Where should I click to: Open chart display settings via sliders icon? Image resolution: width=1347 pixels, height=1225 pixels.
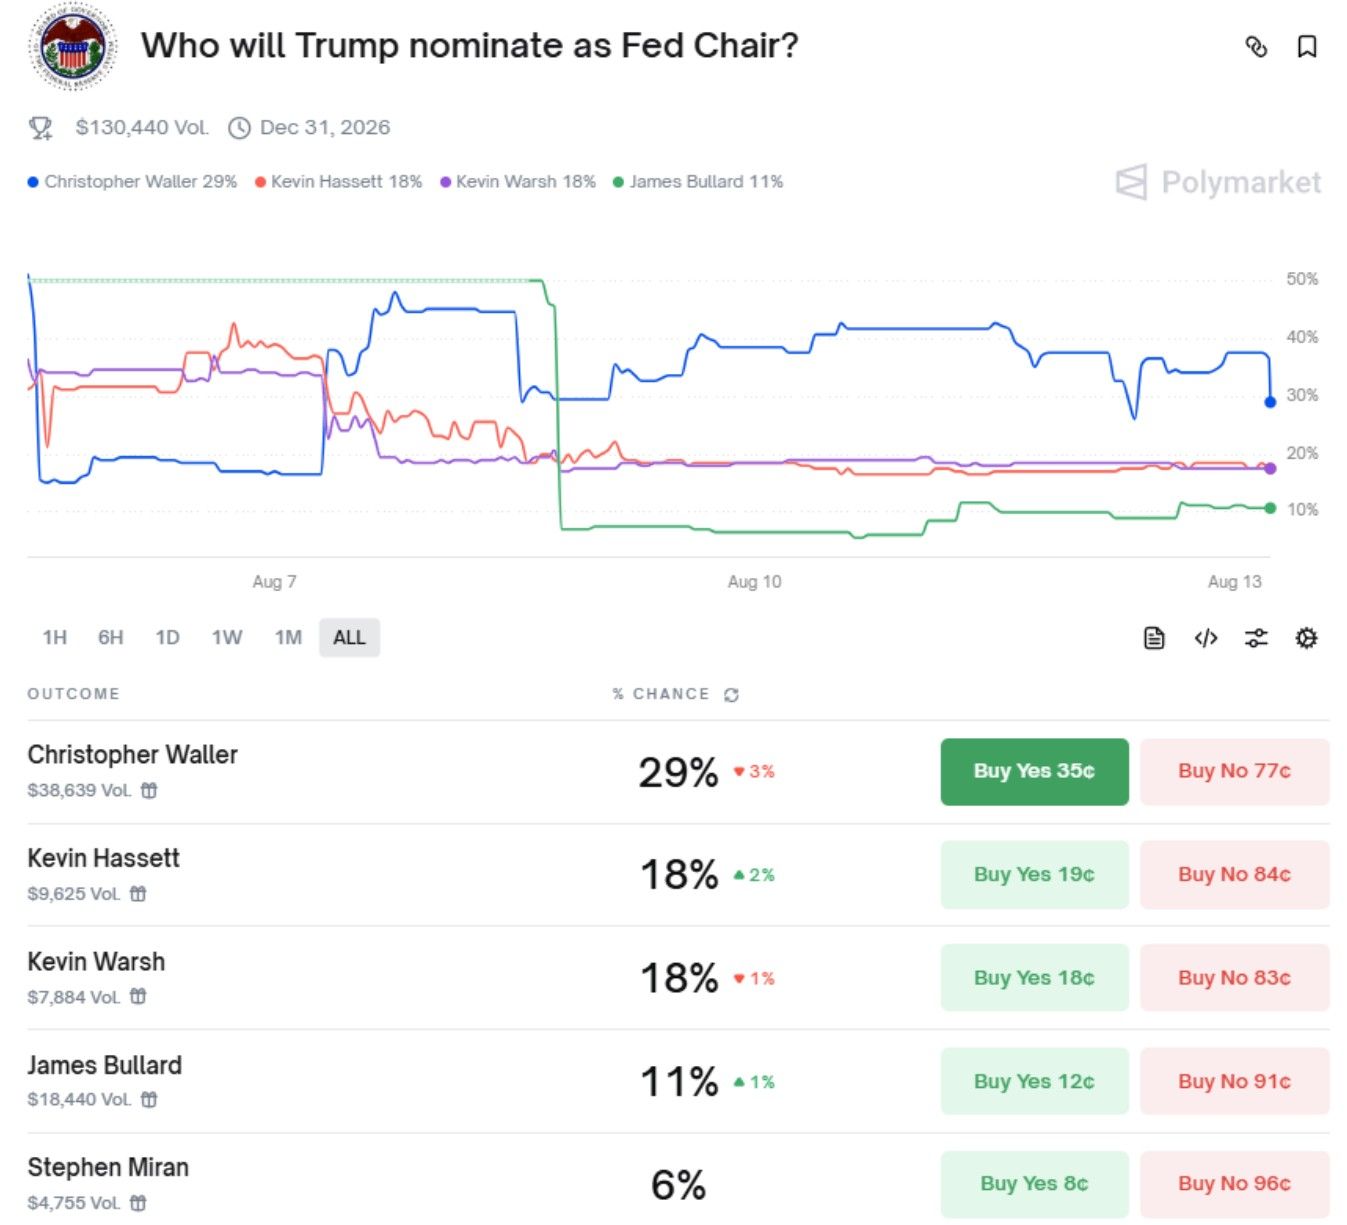point(1256,637)
